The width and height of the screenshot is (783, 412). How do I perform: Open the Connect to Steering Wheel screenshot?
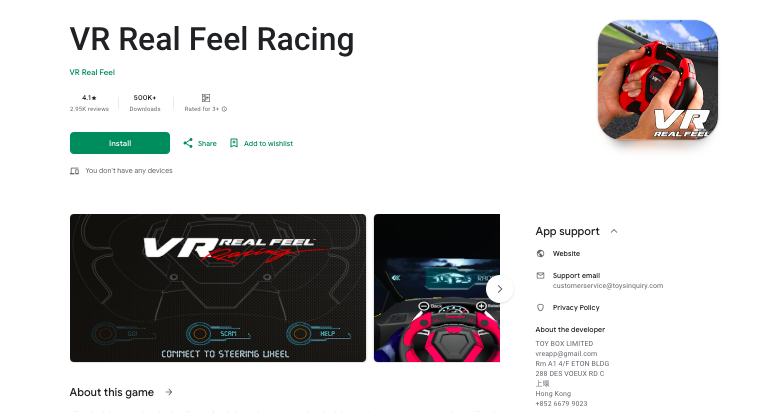(218, 288)
